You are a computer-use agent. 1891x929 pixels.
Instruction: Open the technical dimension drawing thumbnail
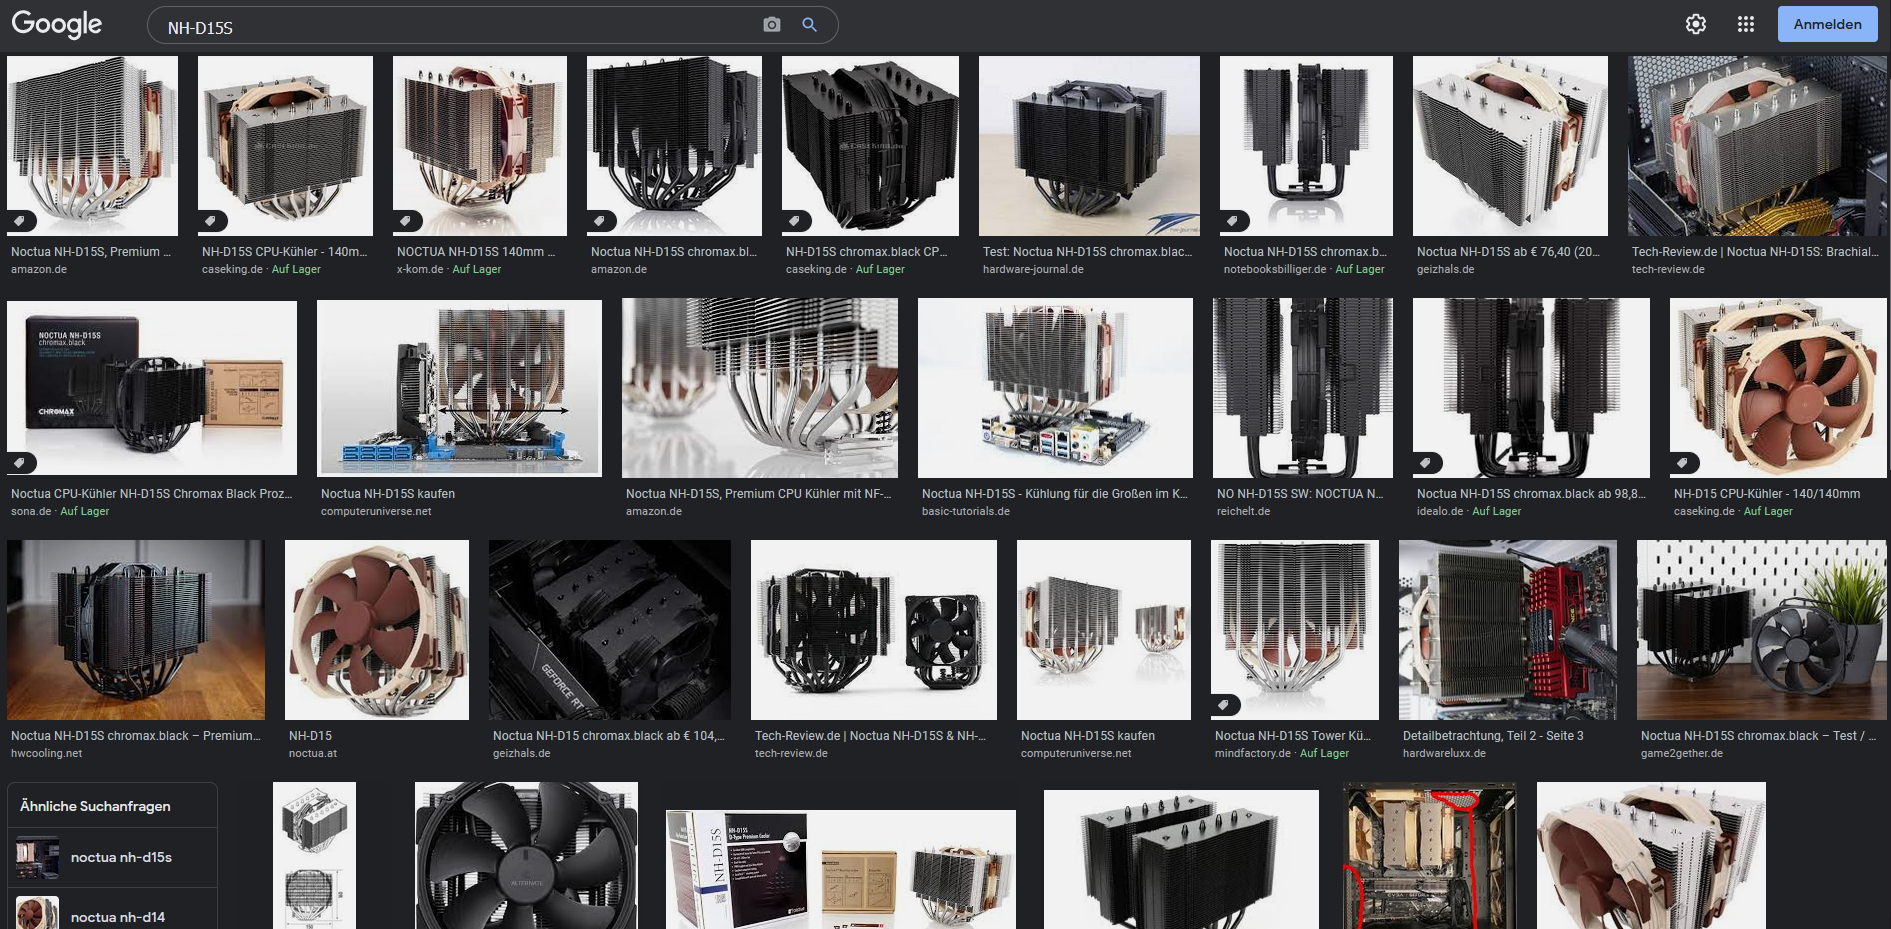(x=314, y=856)
